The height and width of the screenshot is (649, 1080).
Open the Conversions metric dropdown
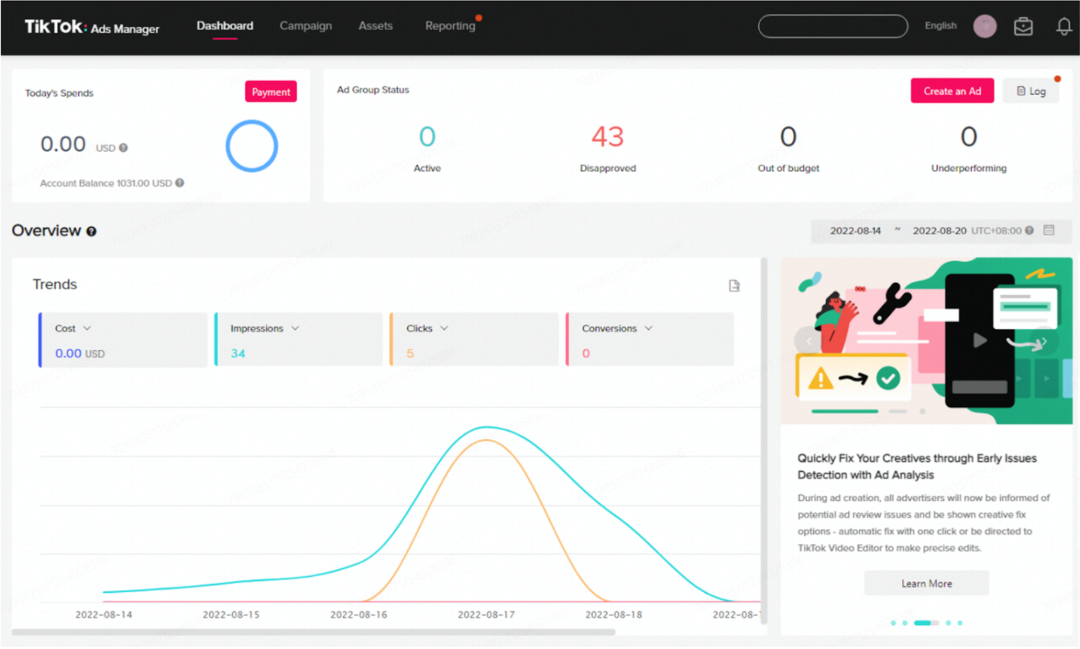coord(648,328)
